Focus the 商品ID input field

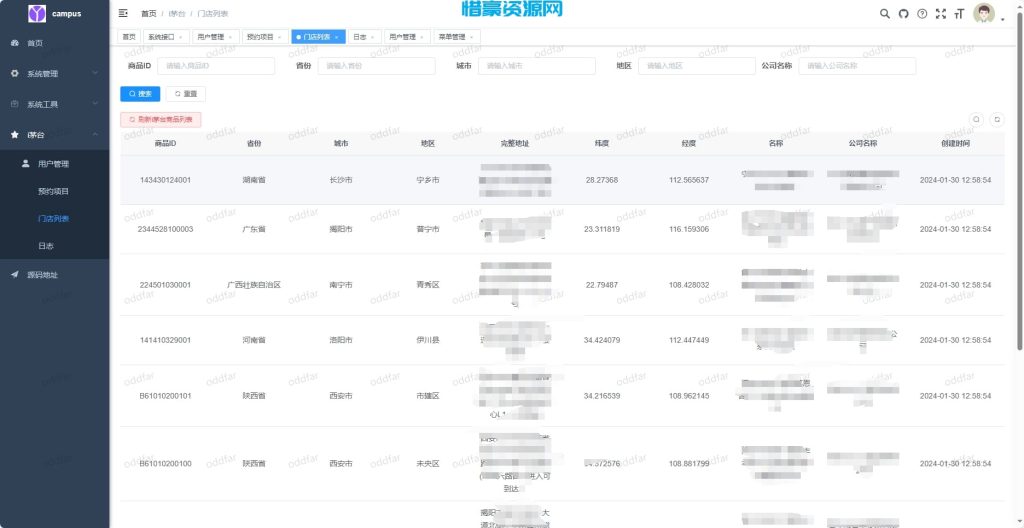click(x=216, y=66)
